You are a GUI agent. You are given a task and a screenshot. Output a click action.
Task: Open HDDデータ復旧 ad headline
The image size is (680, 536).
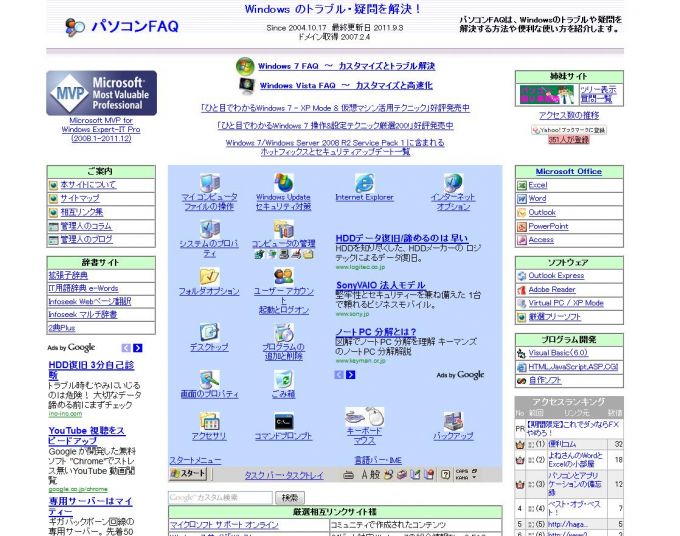pyautogui.click(x=402, y=238)
